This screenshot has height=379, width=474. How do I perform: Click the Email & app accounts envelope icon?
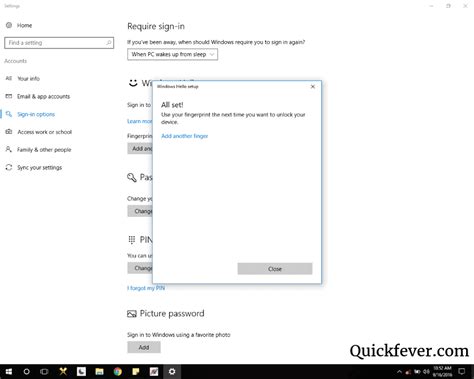(9, 96)
